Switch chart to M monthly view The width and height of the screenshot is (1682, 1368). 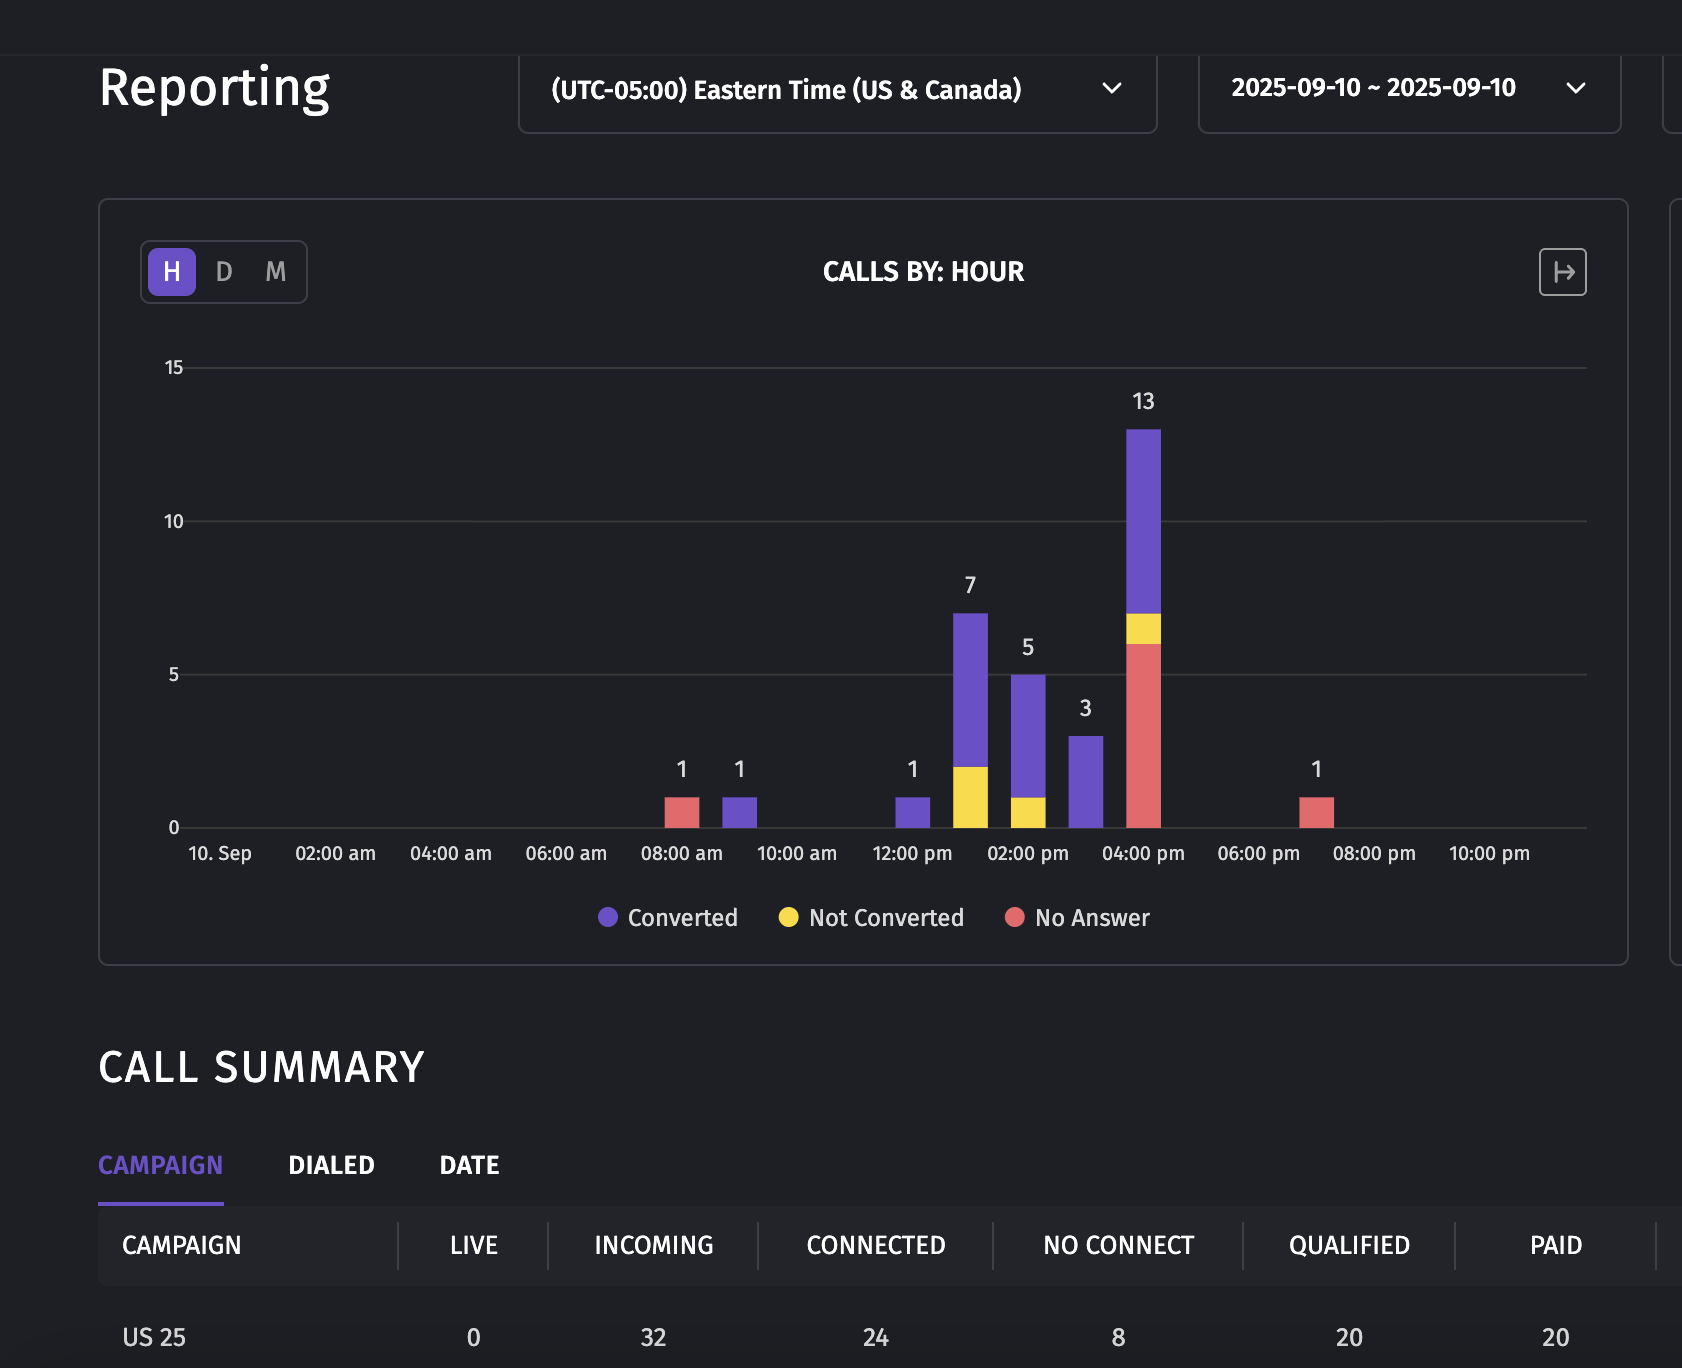pos(276,272)
